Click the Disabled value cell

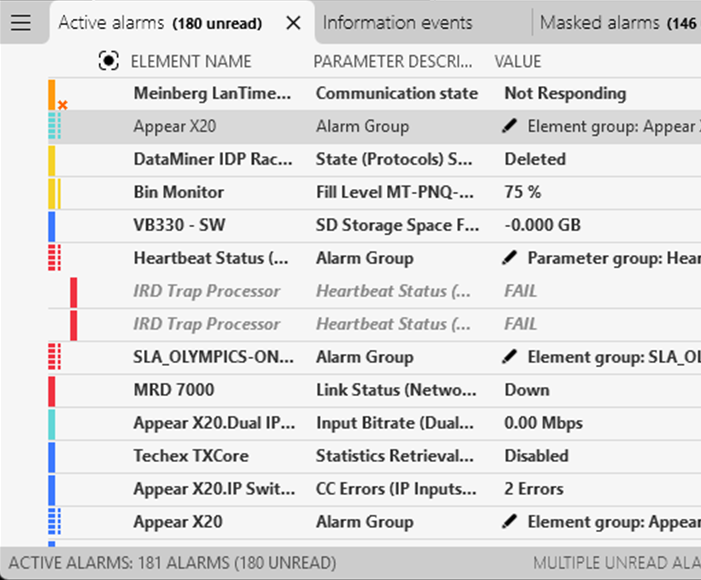click(536, 456)
